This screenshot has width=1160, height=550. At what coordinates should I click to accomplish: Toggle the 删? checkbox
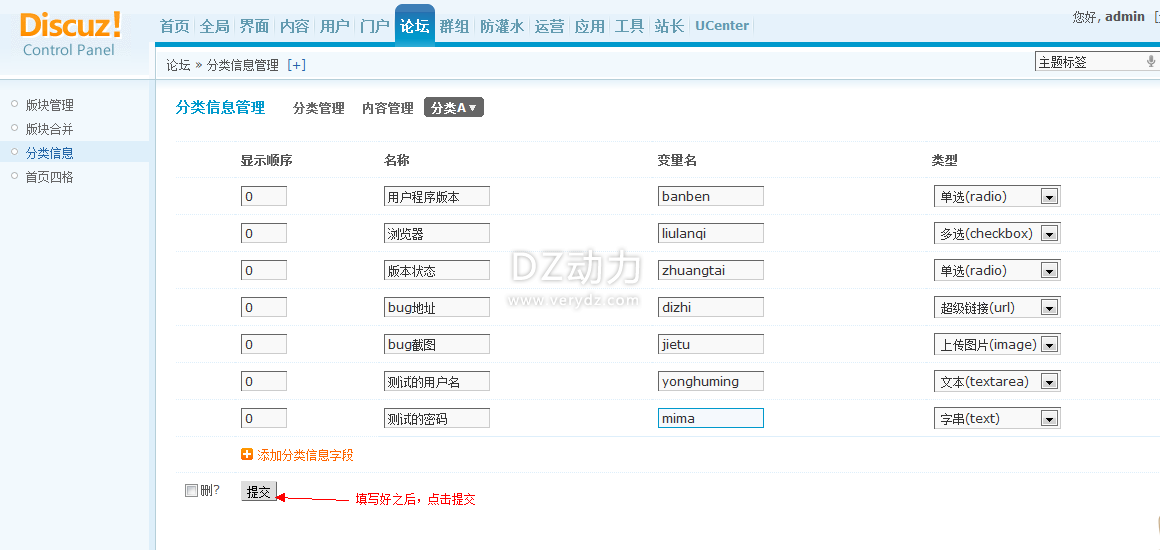(x=191, y=491)
